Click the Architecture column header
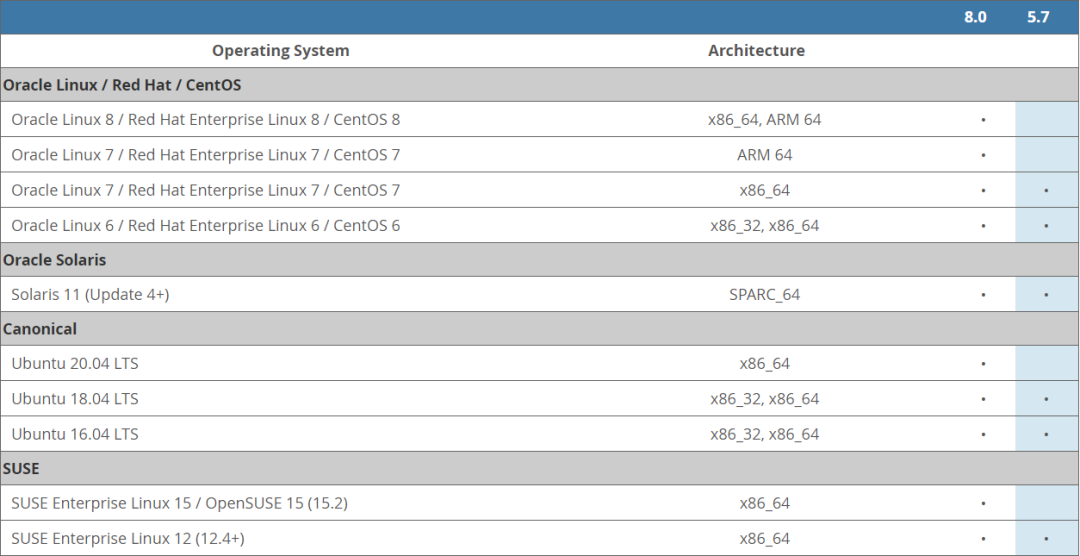Screen dimensions: 1080x556 [756, 51]
